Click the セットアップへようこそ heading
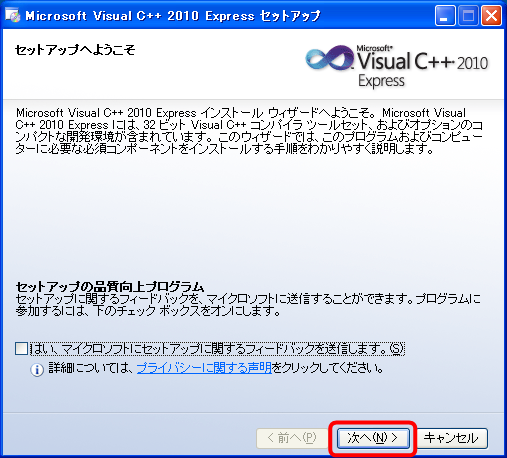The width and height of the screenshot is (507, 458). (x=75, y=50)
